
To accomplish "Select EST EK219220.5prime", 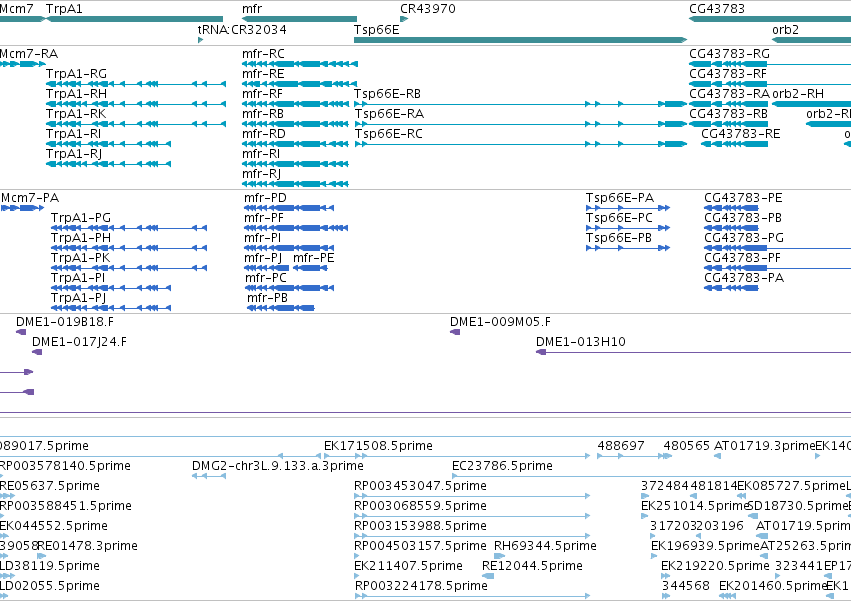I will click(665, 576).
